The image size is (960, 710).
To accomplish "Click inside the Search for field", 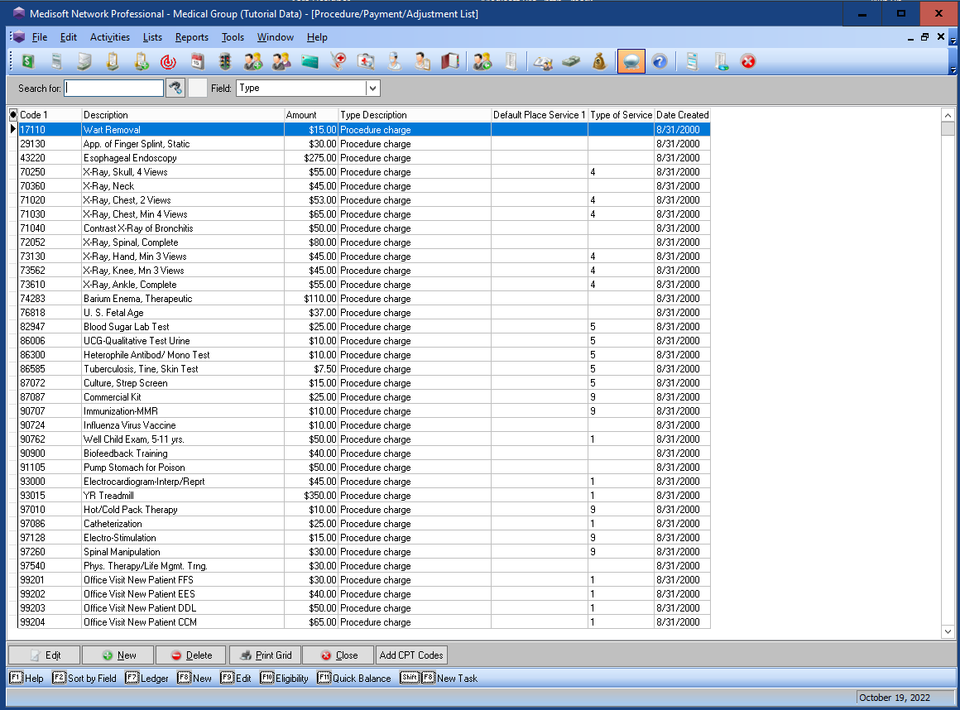I will pos(115,88).
